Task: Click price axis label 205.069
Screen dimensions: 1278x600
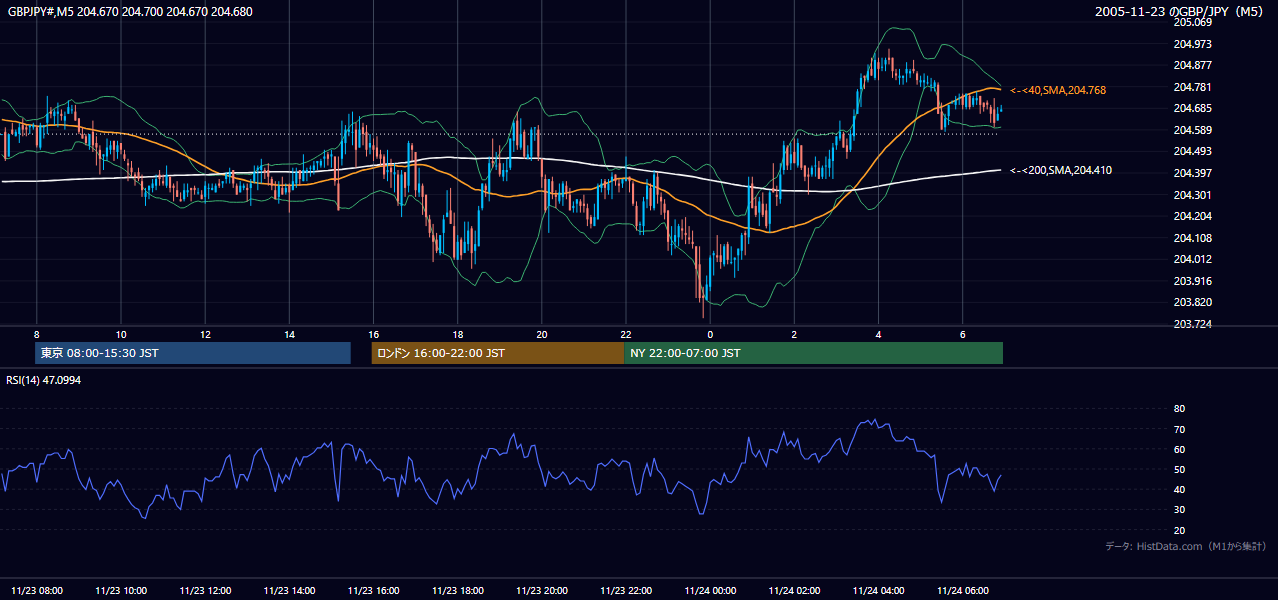Action: coord(1192,22)
